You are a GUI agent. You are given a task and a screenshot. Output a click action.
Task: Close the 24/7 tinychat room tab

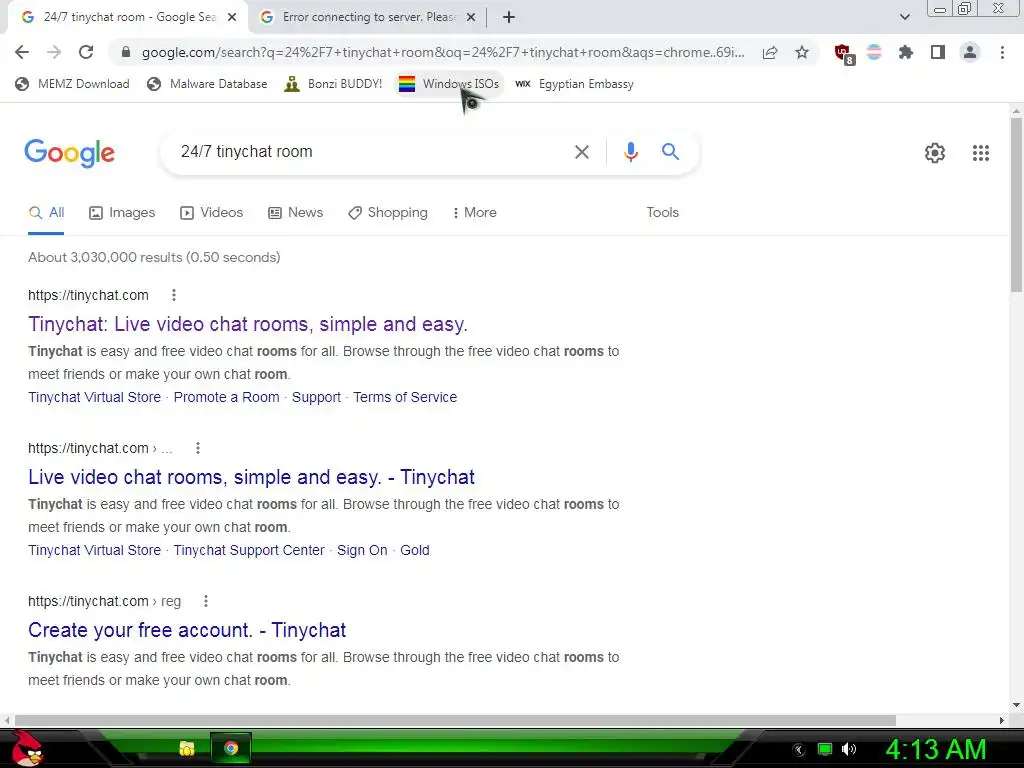click(232, 17)
